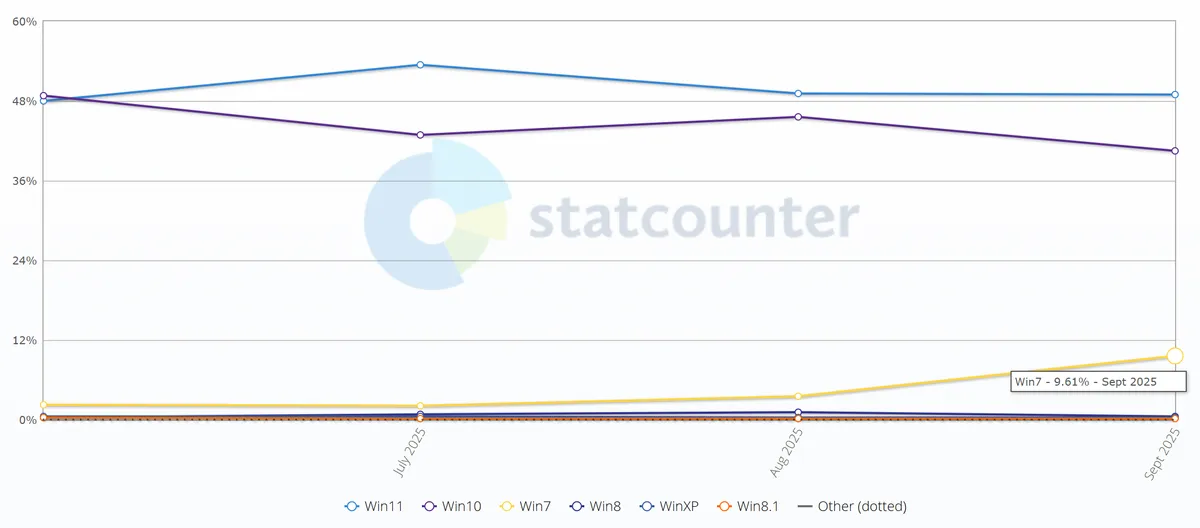Click the orange Win8.1 legend marker
Image resolution: width=1200 pixels, height=528 pixels.
725,506
